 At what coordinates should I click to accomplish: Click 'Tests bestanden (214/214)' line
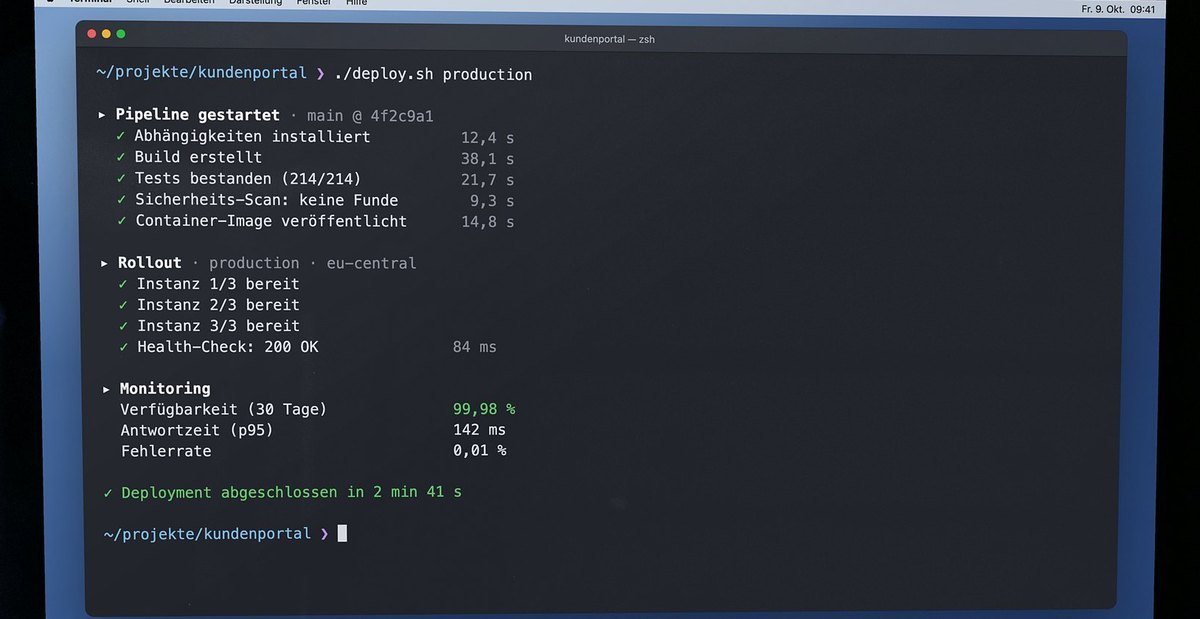click(248, 179)
